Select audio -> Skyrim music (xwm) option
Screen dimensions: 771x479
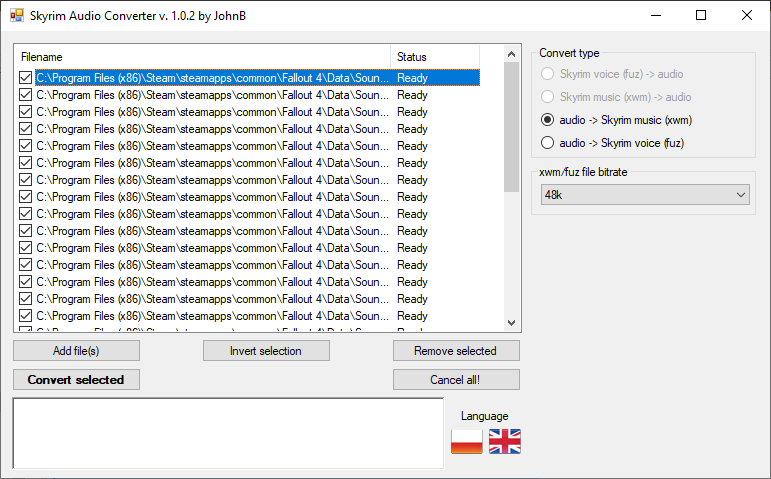point(547,120)
